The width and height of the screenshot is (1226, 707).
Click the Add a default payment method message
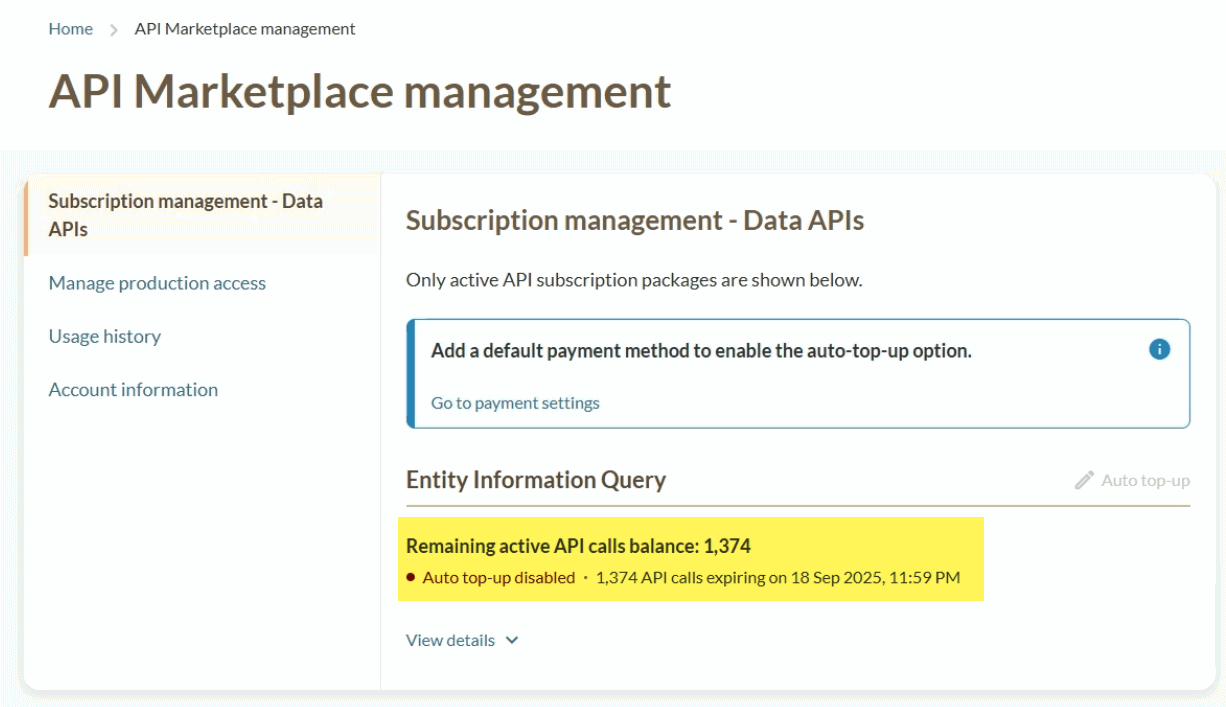[x=701, y=351]
